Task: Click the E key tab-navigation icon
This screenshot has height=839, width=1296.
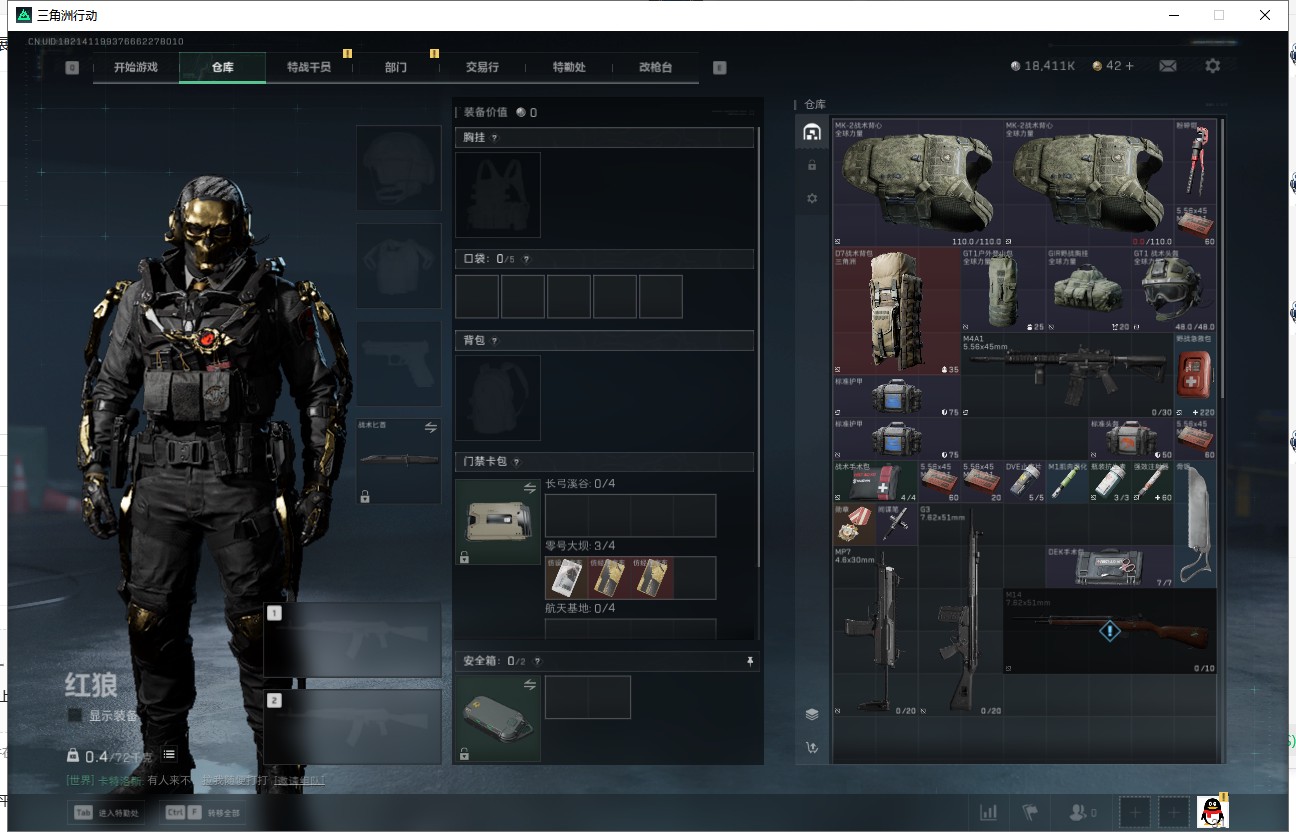Action: (x=720, y=68)
